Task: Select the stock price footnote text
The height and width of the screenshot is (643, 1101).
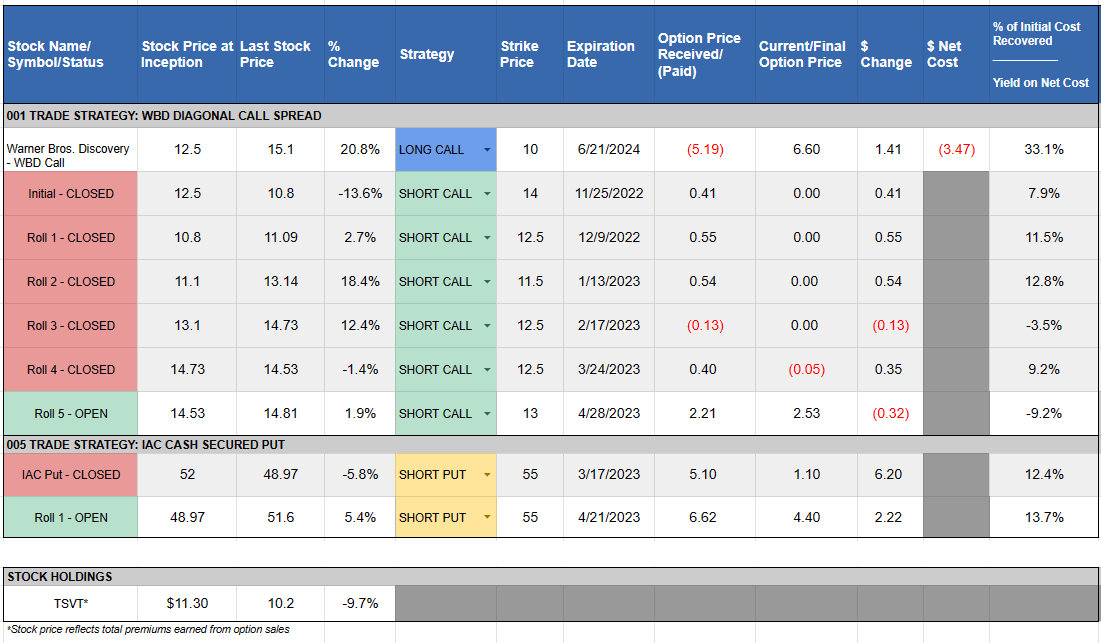Action: [148, 630]
